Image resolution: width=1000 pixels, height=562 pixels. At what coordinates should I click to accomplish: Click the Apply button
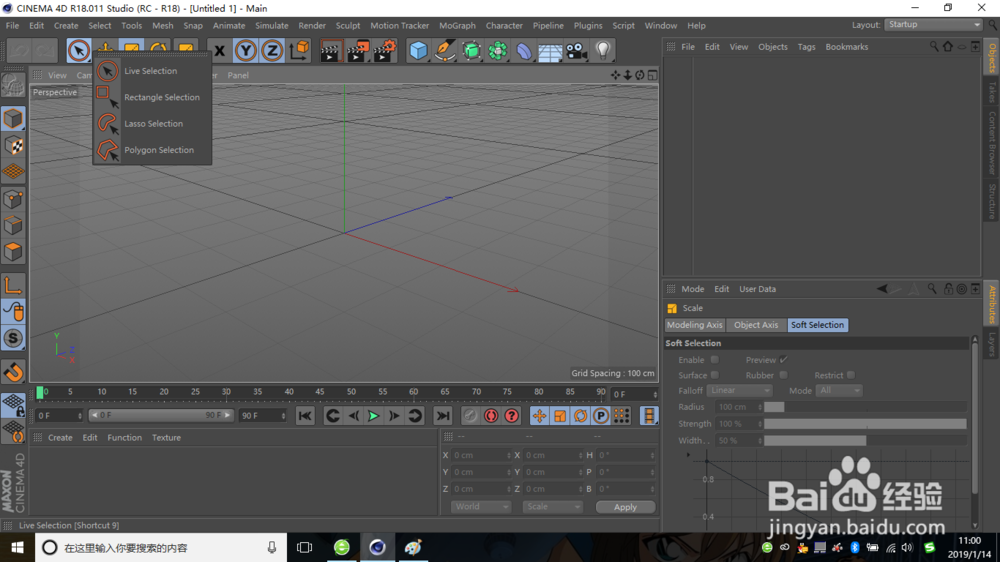pos(625,507)
